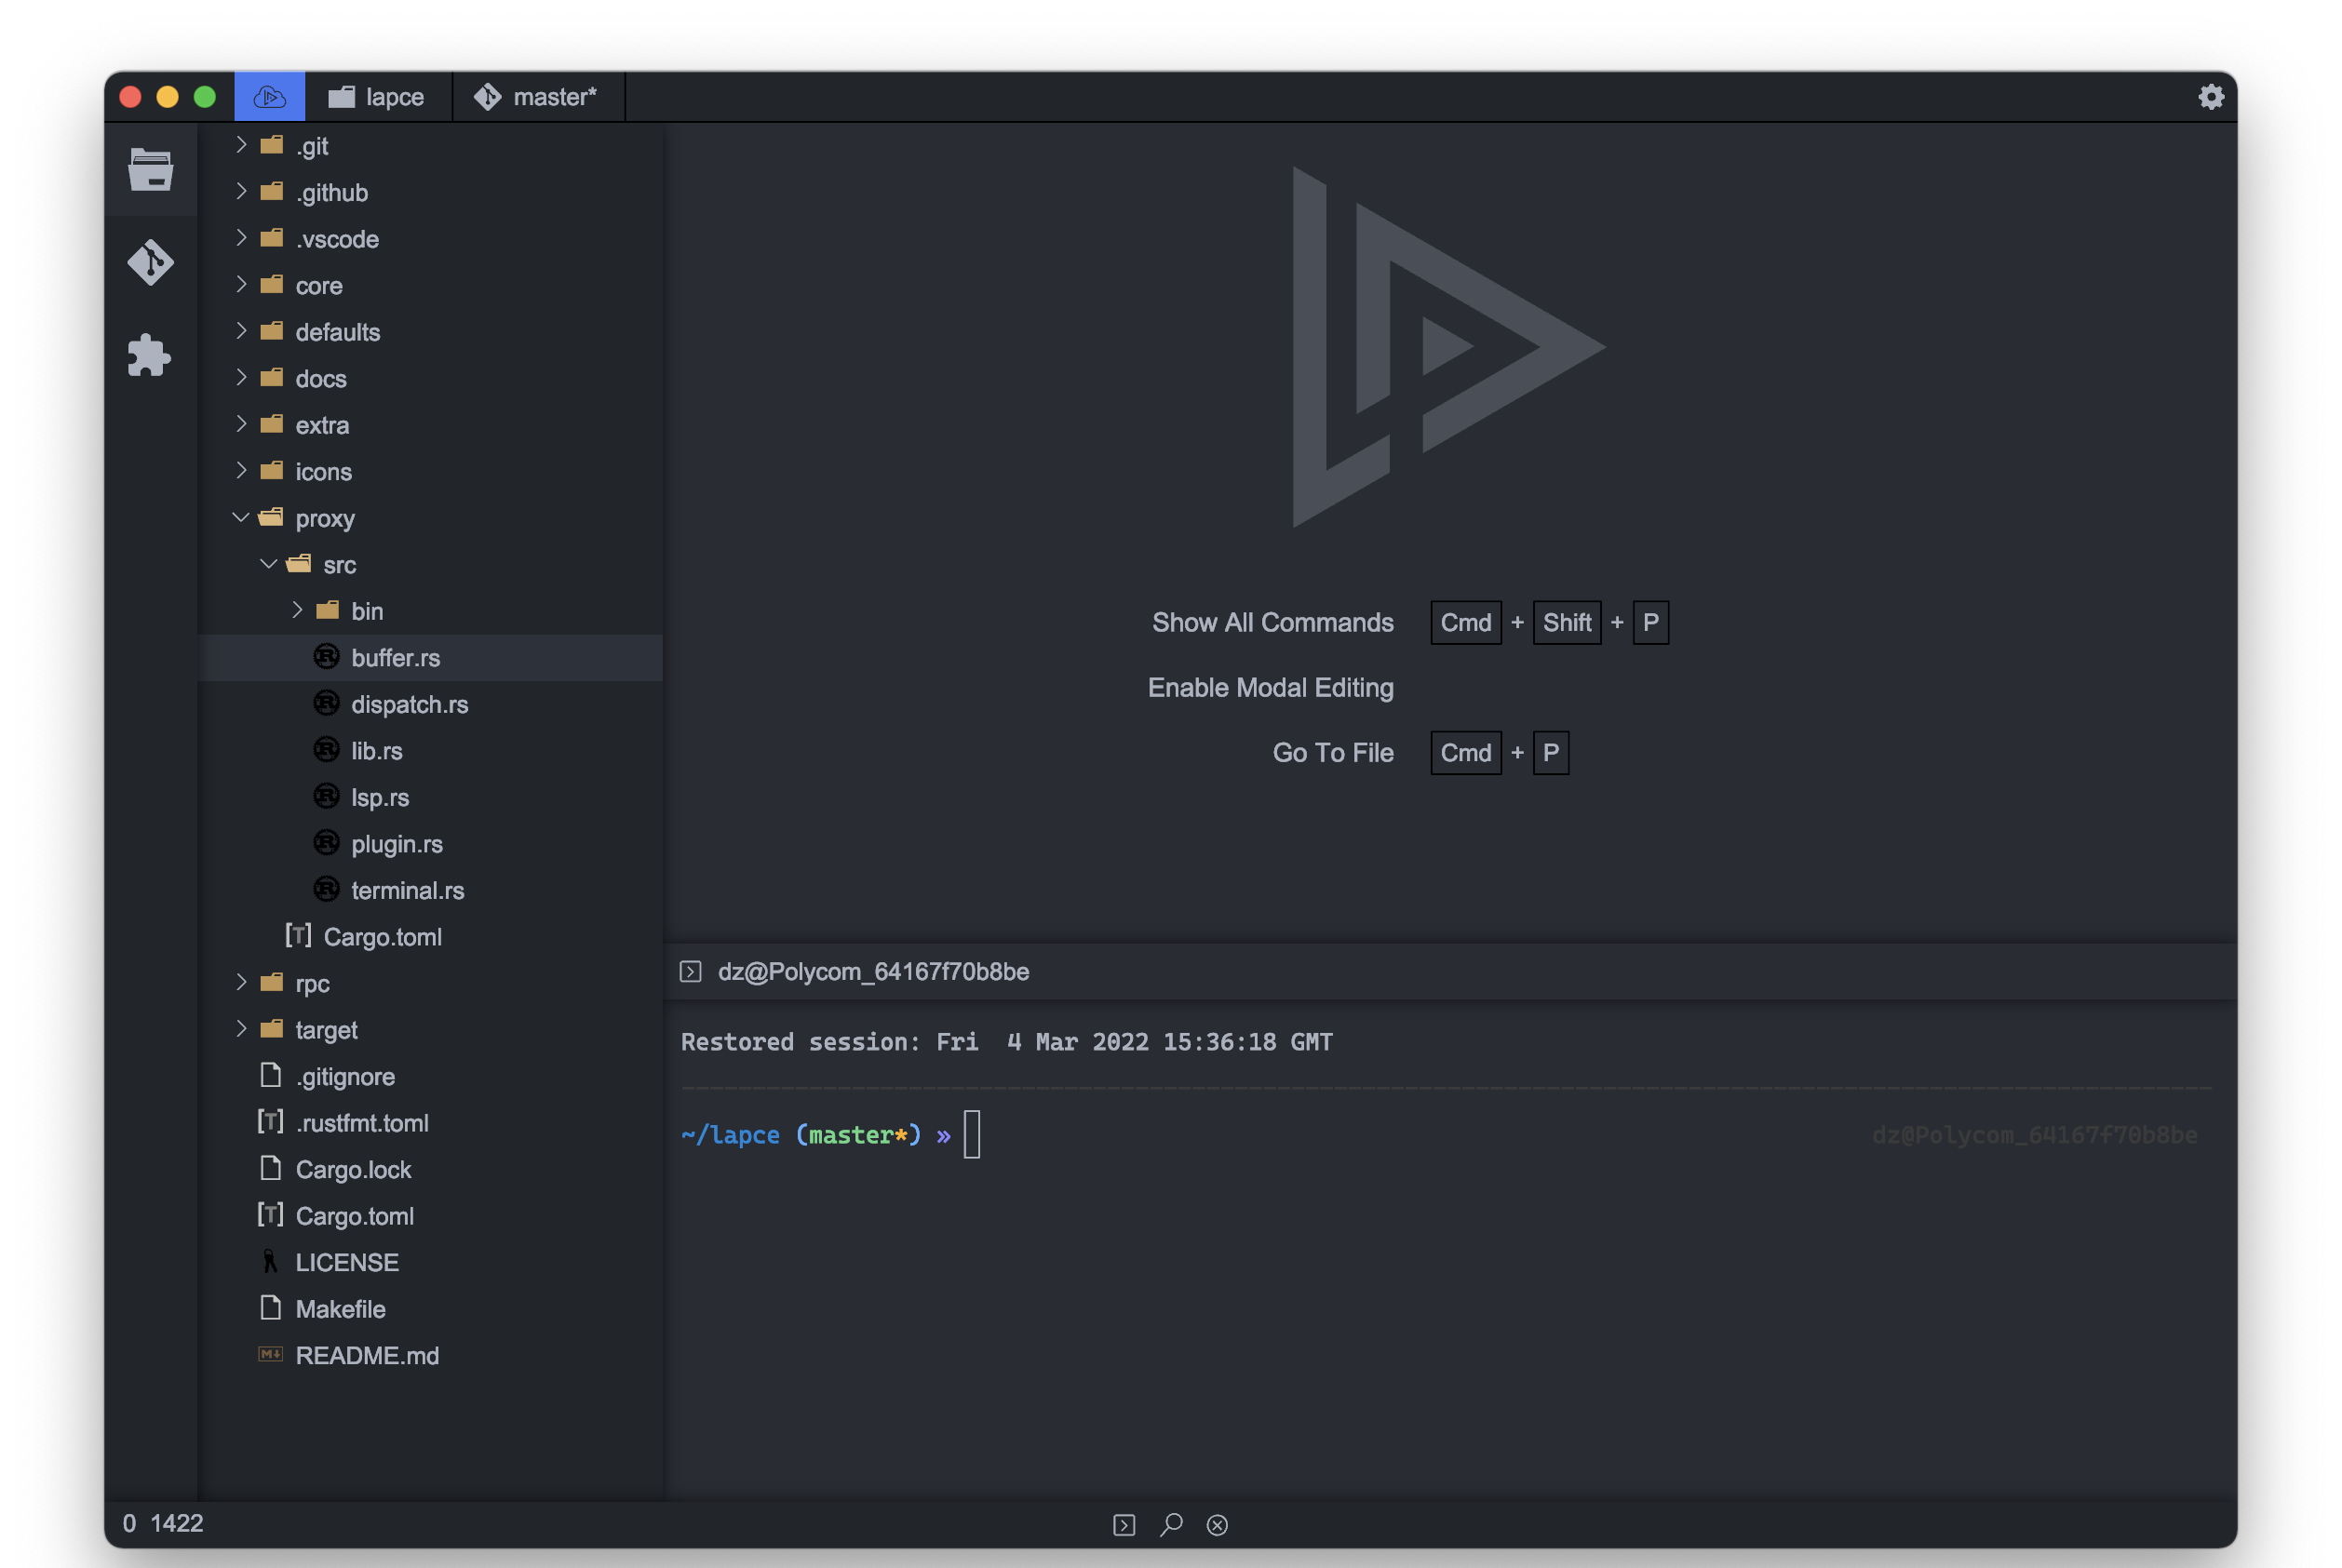The height and width of the screenshot is (1568, 2342).
Task: Click the 0 errors count in status bar
Action: (129, 1523)
